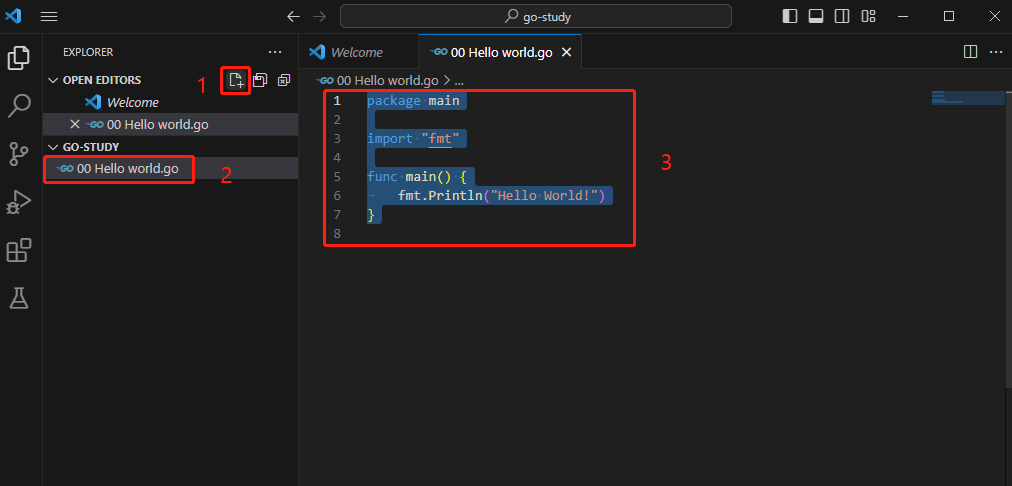Open the hamburger application menu
The width and height of the screenshot is (1012, 486).
[x=49, y=17]
